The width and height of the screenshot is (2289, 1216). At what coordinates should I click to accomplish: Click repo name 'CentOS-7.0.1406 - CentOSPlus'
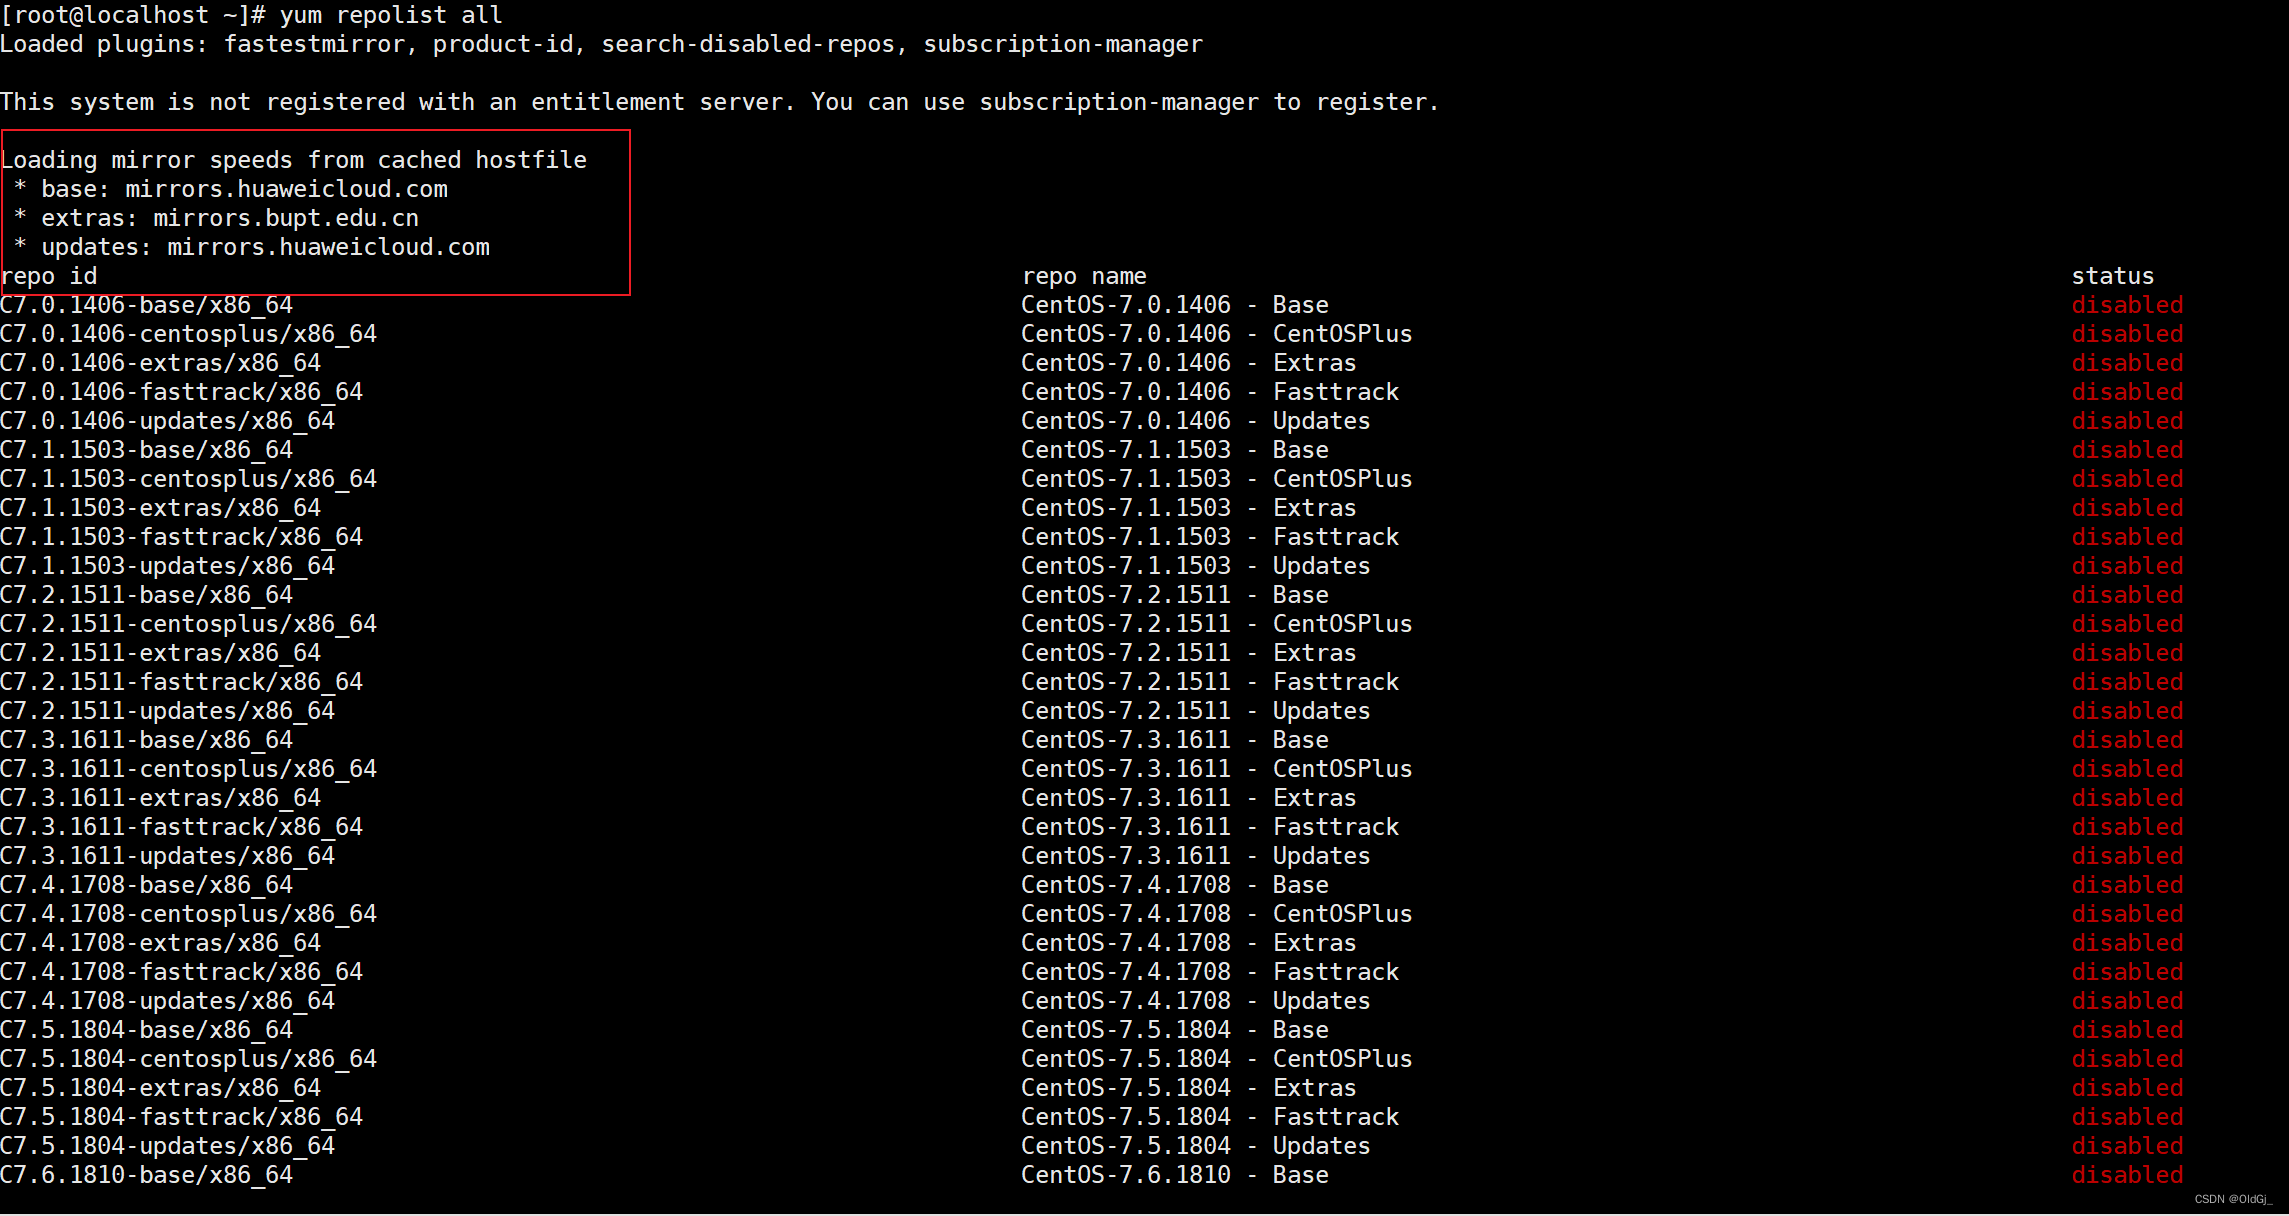pos(1216,334)
